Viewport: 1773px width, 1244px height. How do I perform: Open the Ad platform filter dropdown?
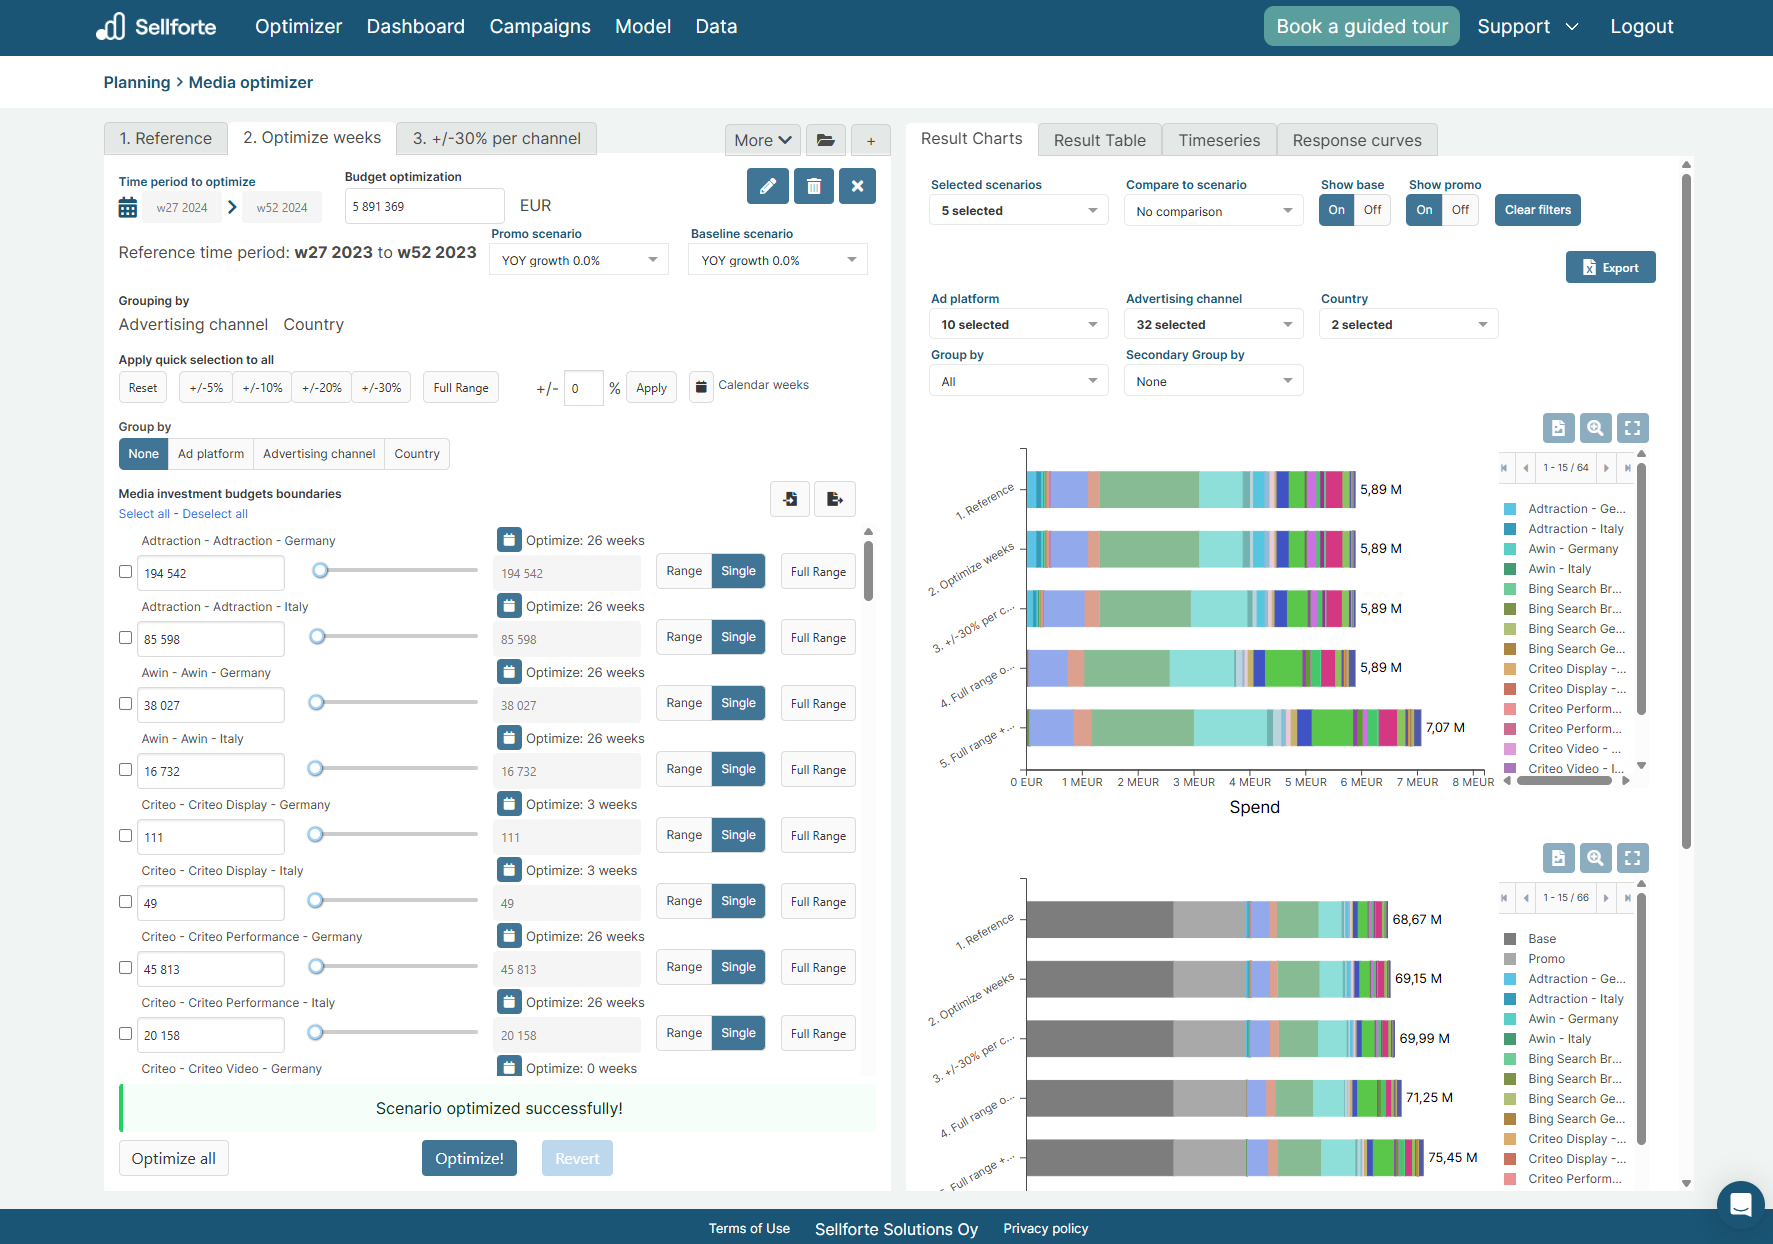(x=1019, y=325)
